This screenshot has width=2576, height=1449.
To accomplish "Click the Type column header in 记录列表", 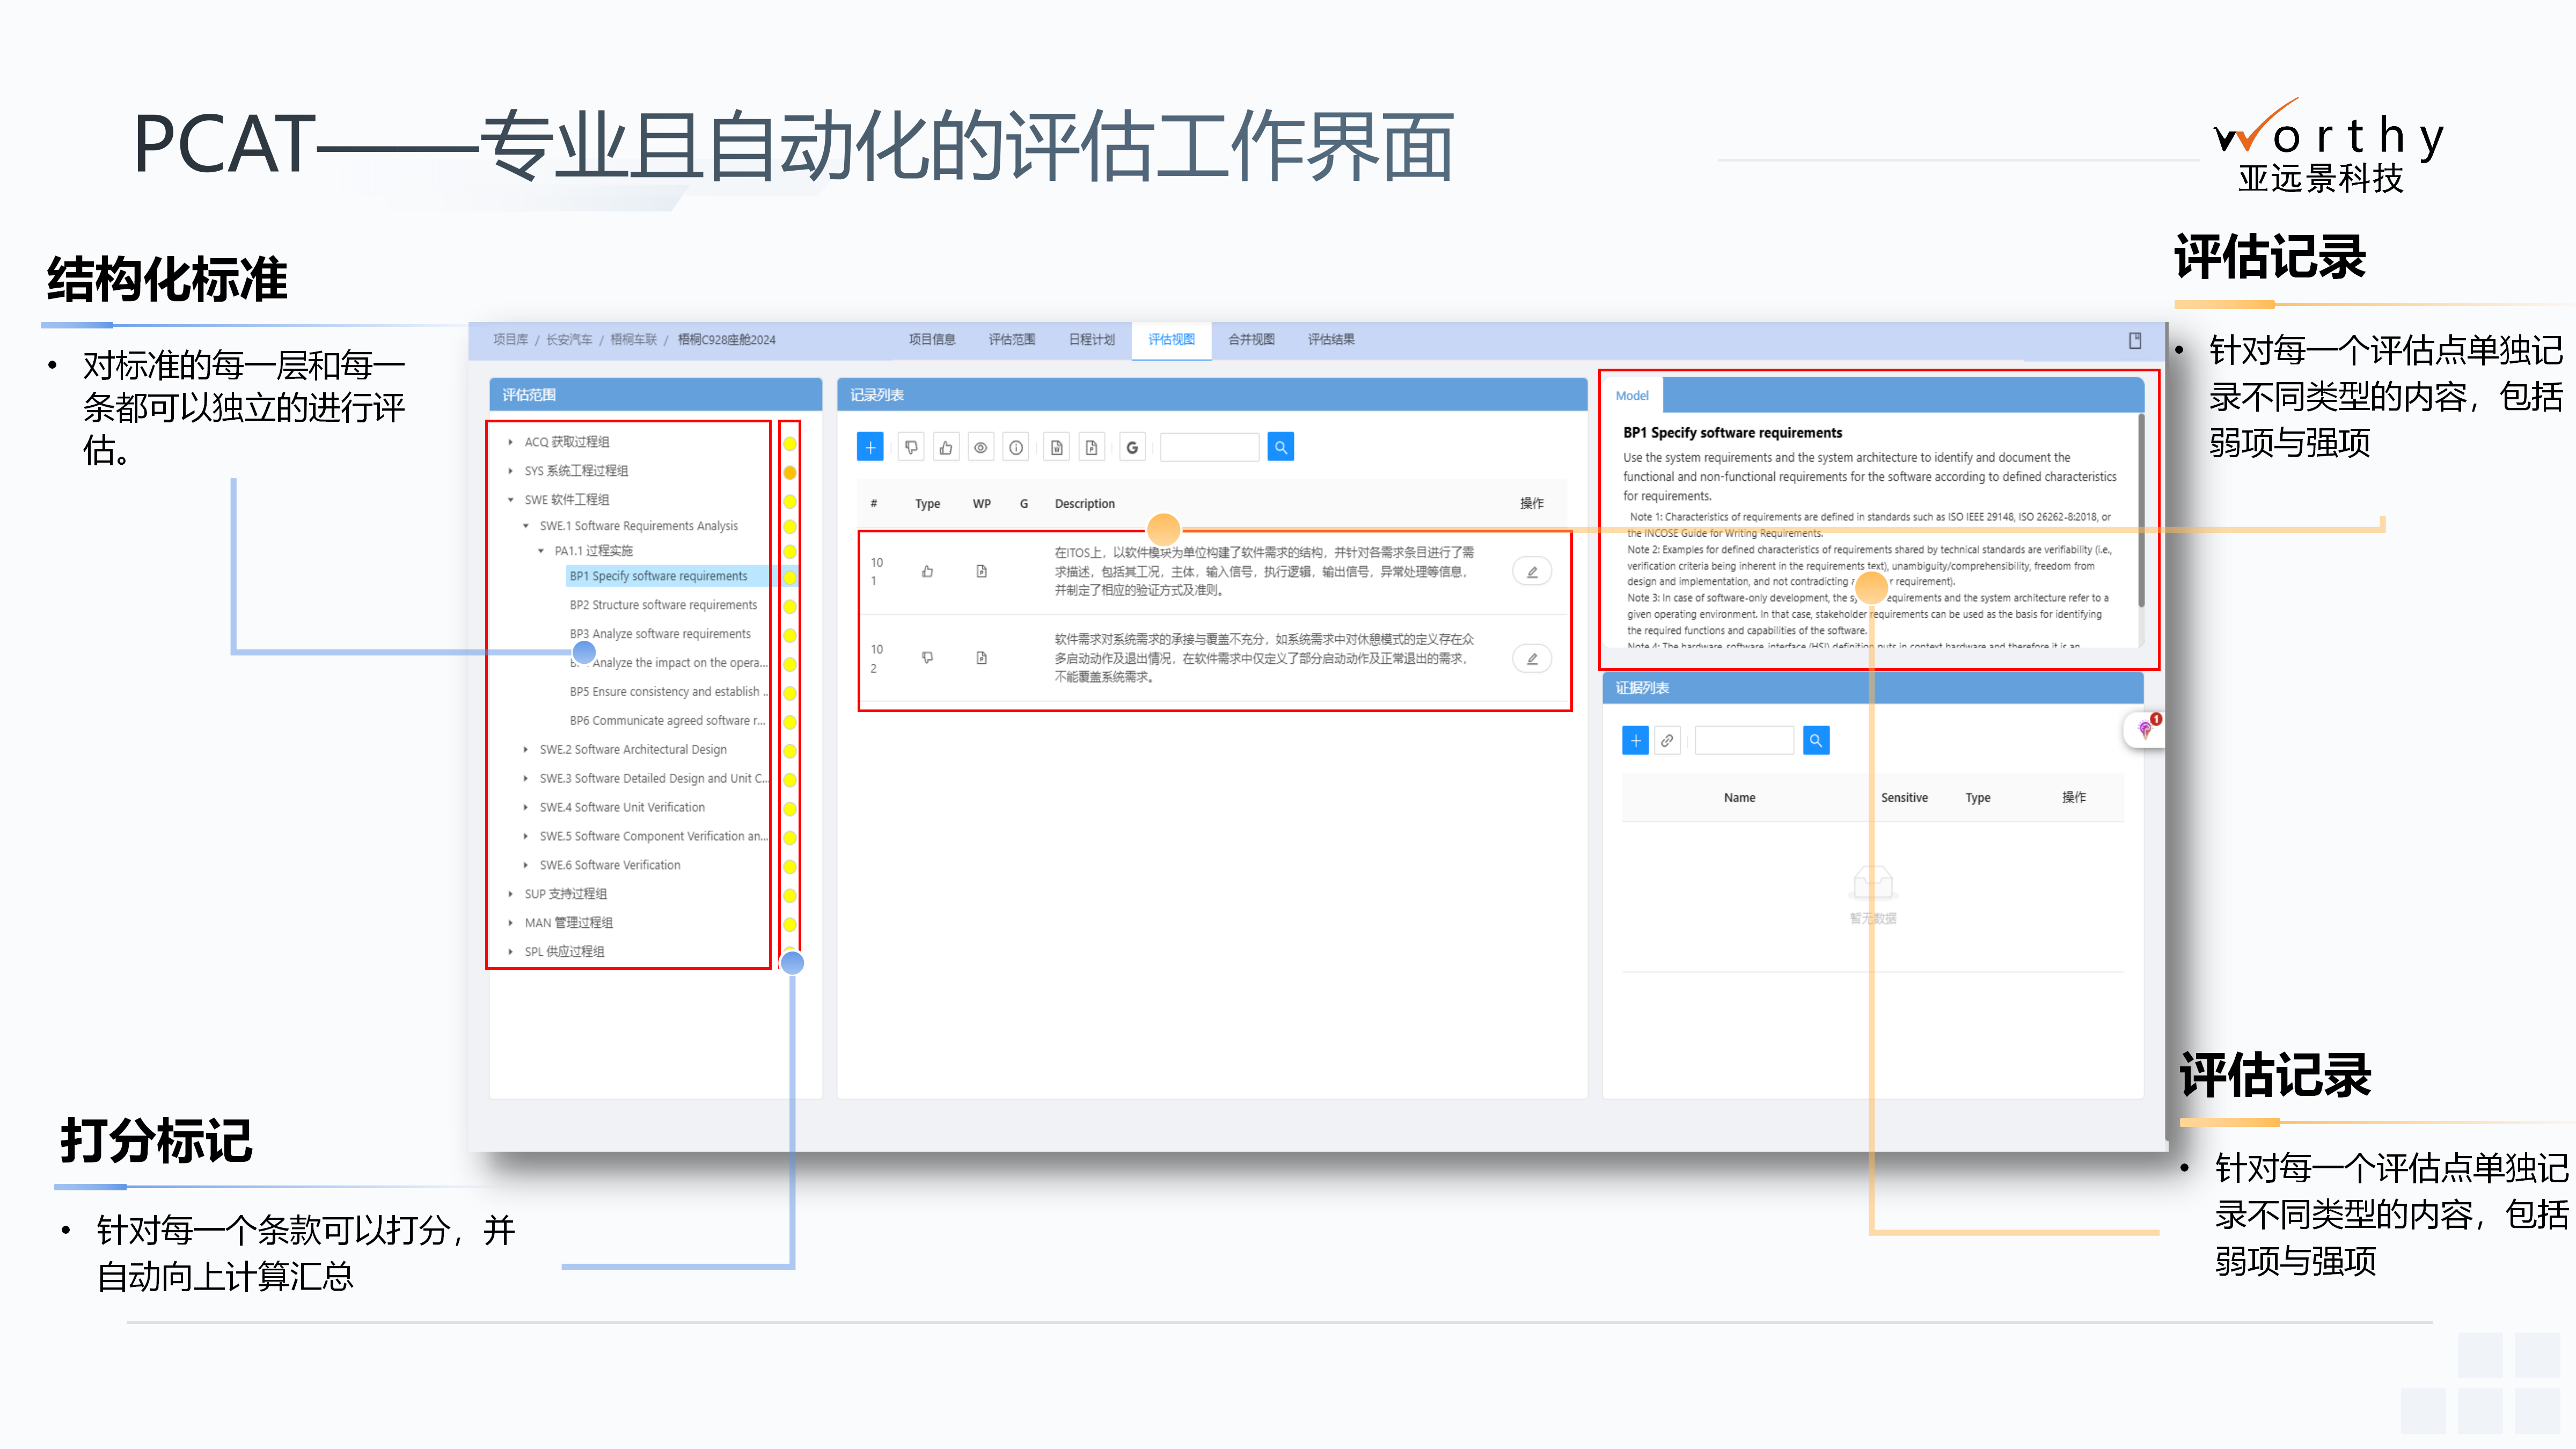I will coord(927,504).
